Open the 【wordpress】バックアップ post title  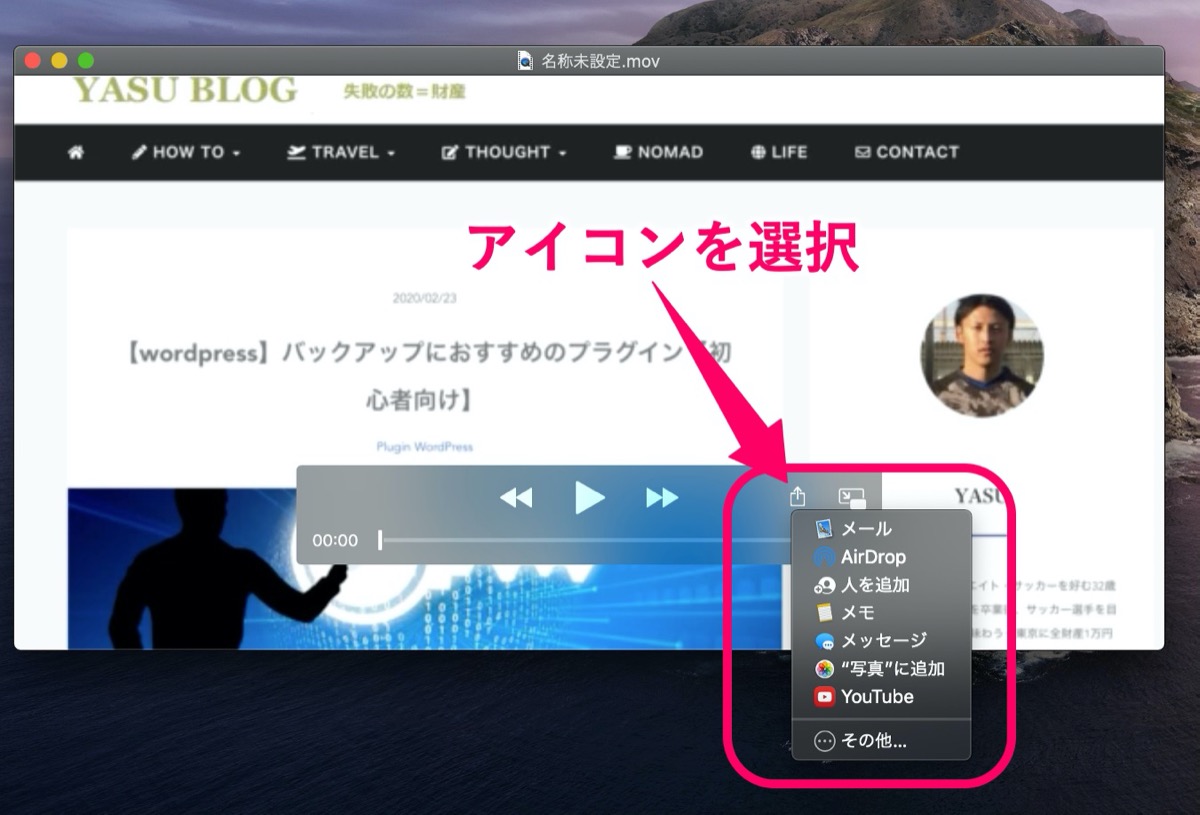tap(425, 376)
